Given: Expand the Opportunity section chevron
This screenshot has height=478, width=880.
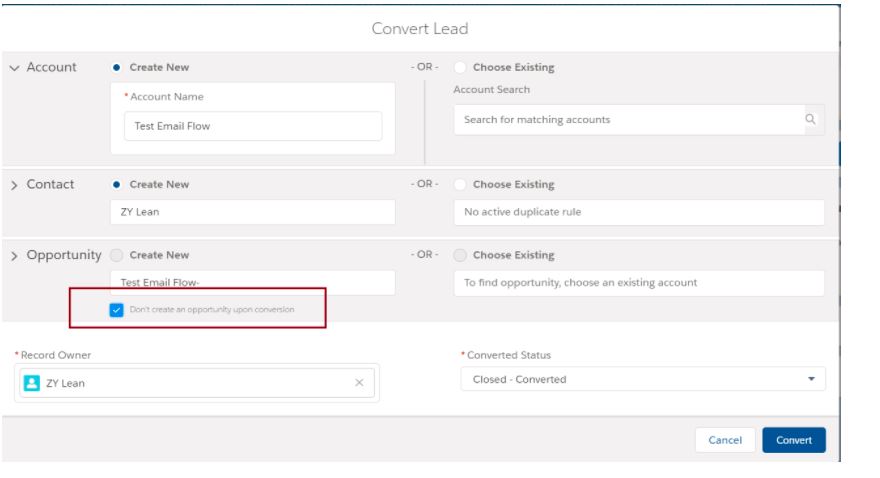Looking at the screenshot, I should click(13, 255).
